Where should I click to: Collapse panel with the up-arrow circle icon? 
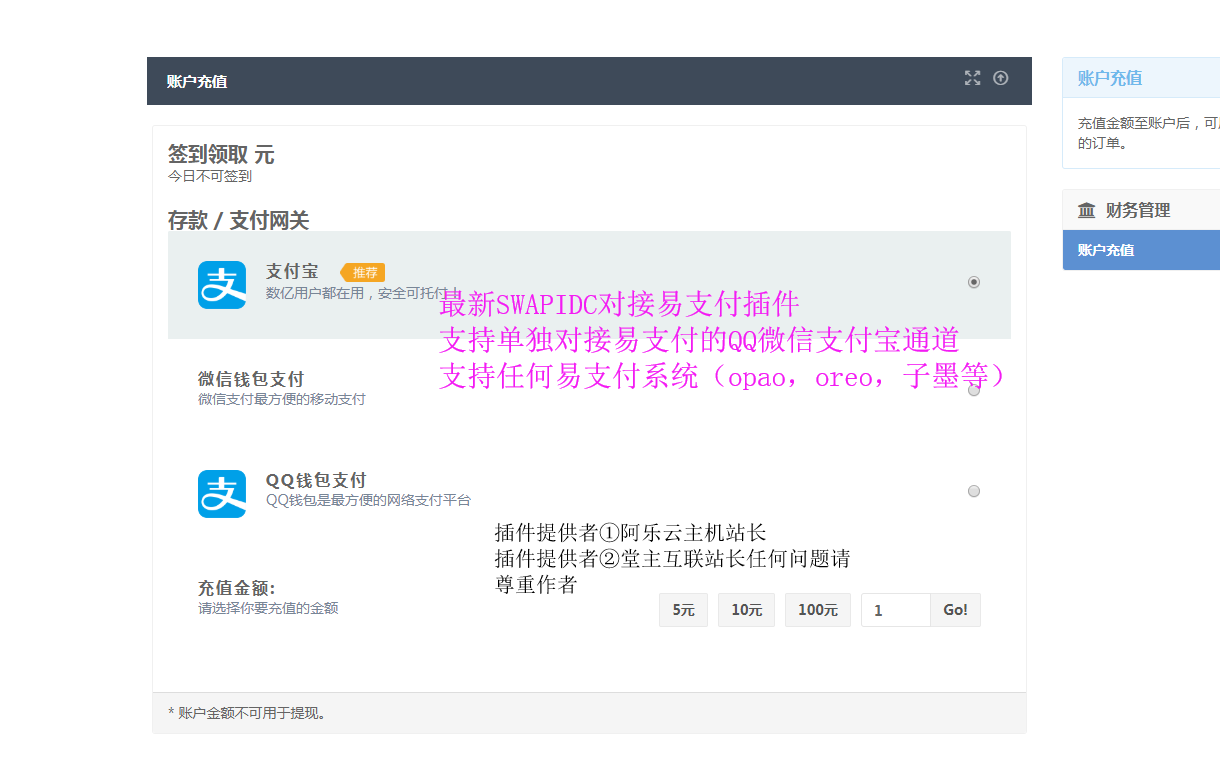[x=1000, y=78]
